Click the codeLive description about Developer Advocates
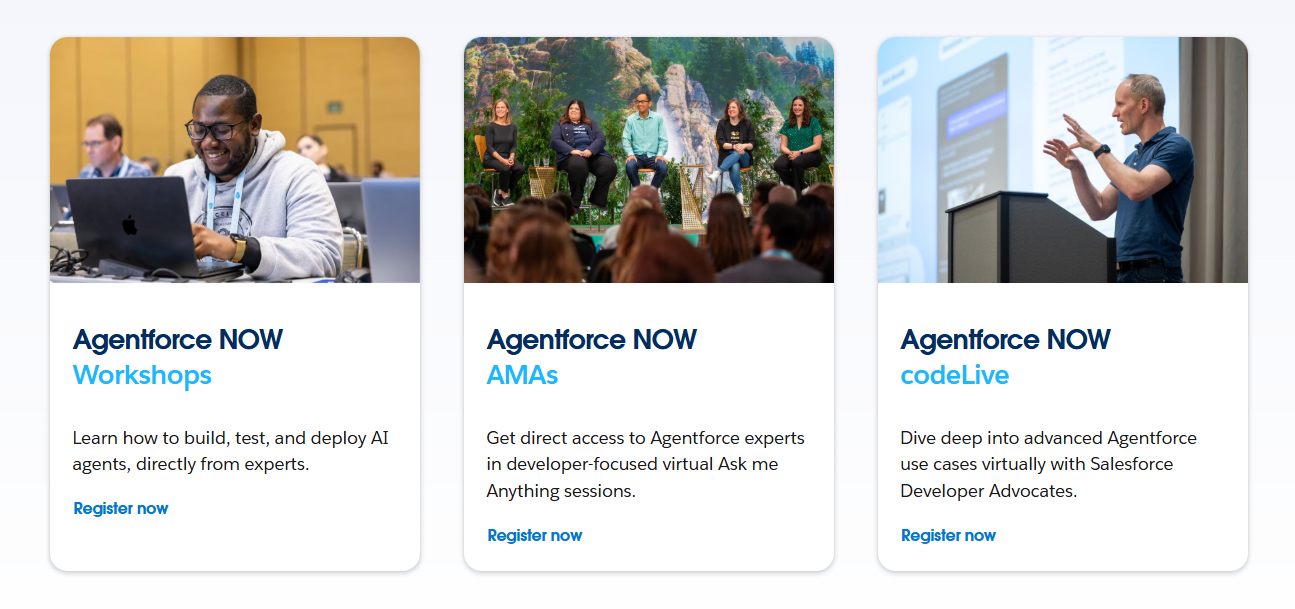The image size is (1295, 609). [1050, 464]
